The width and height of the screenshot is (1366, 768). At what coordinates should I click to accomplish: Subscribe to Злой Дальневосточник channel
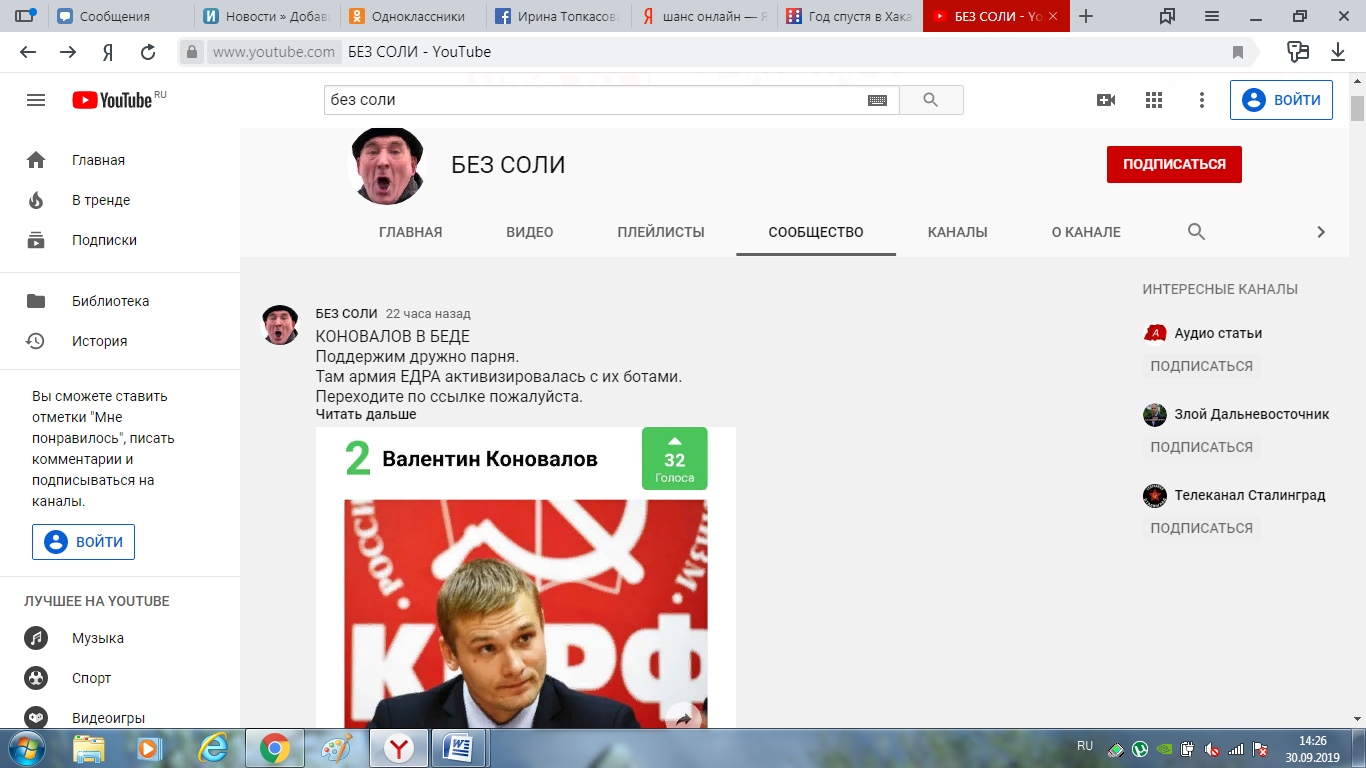[x=1201, y=447]
